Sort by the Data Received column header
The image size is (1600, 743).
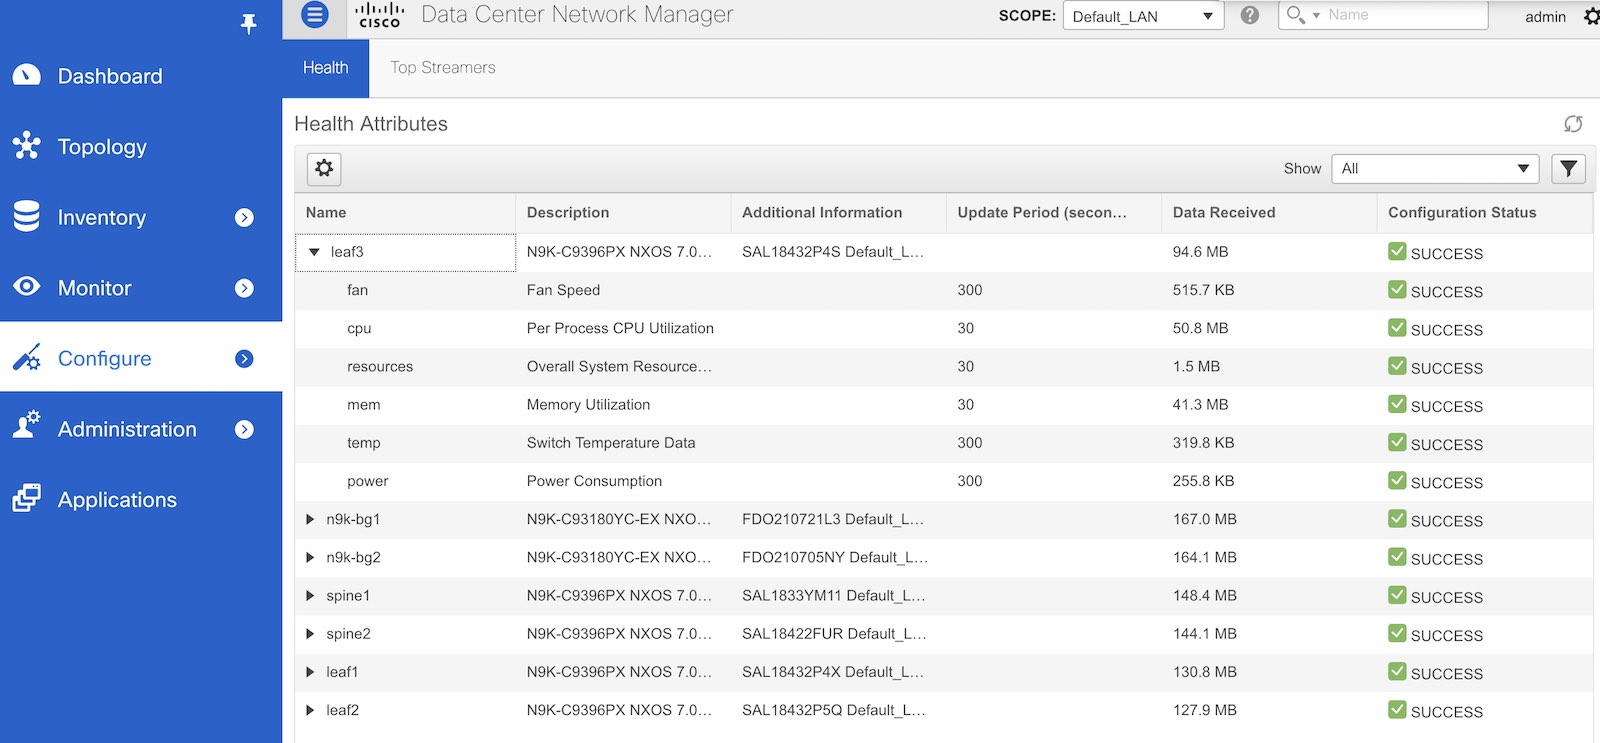1269,213
